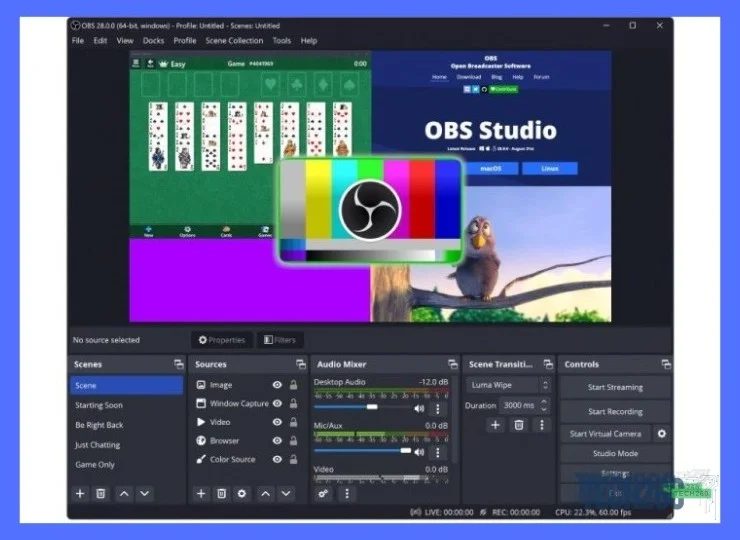Open the Profile menu

[x=185, y=41]
